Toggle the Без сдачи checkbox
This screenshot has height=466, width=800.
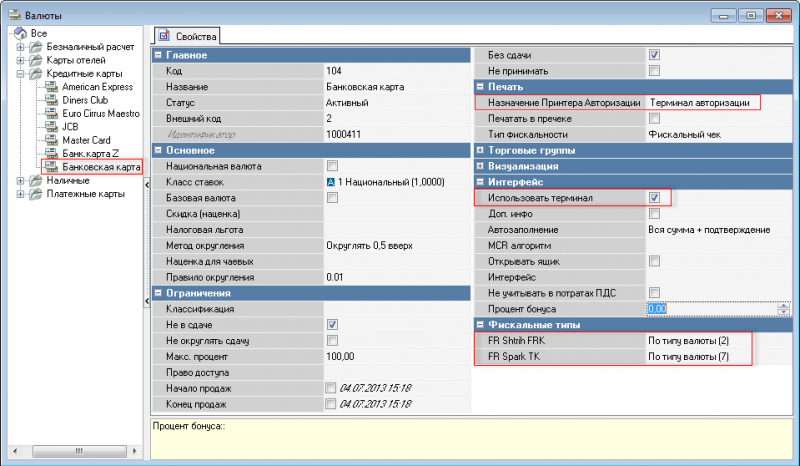point(654,55)
